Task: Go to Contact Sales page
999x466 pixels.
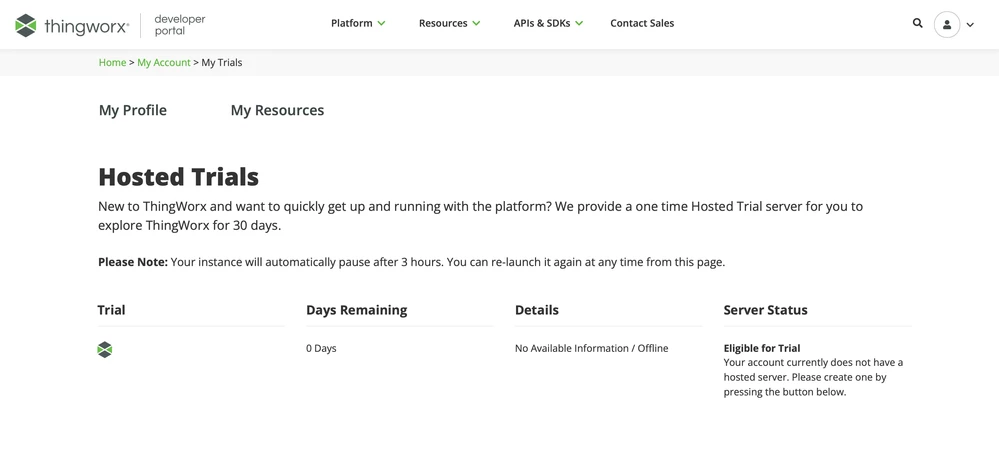Action: click(642, 23)
